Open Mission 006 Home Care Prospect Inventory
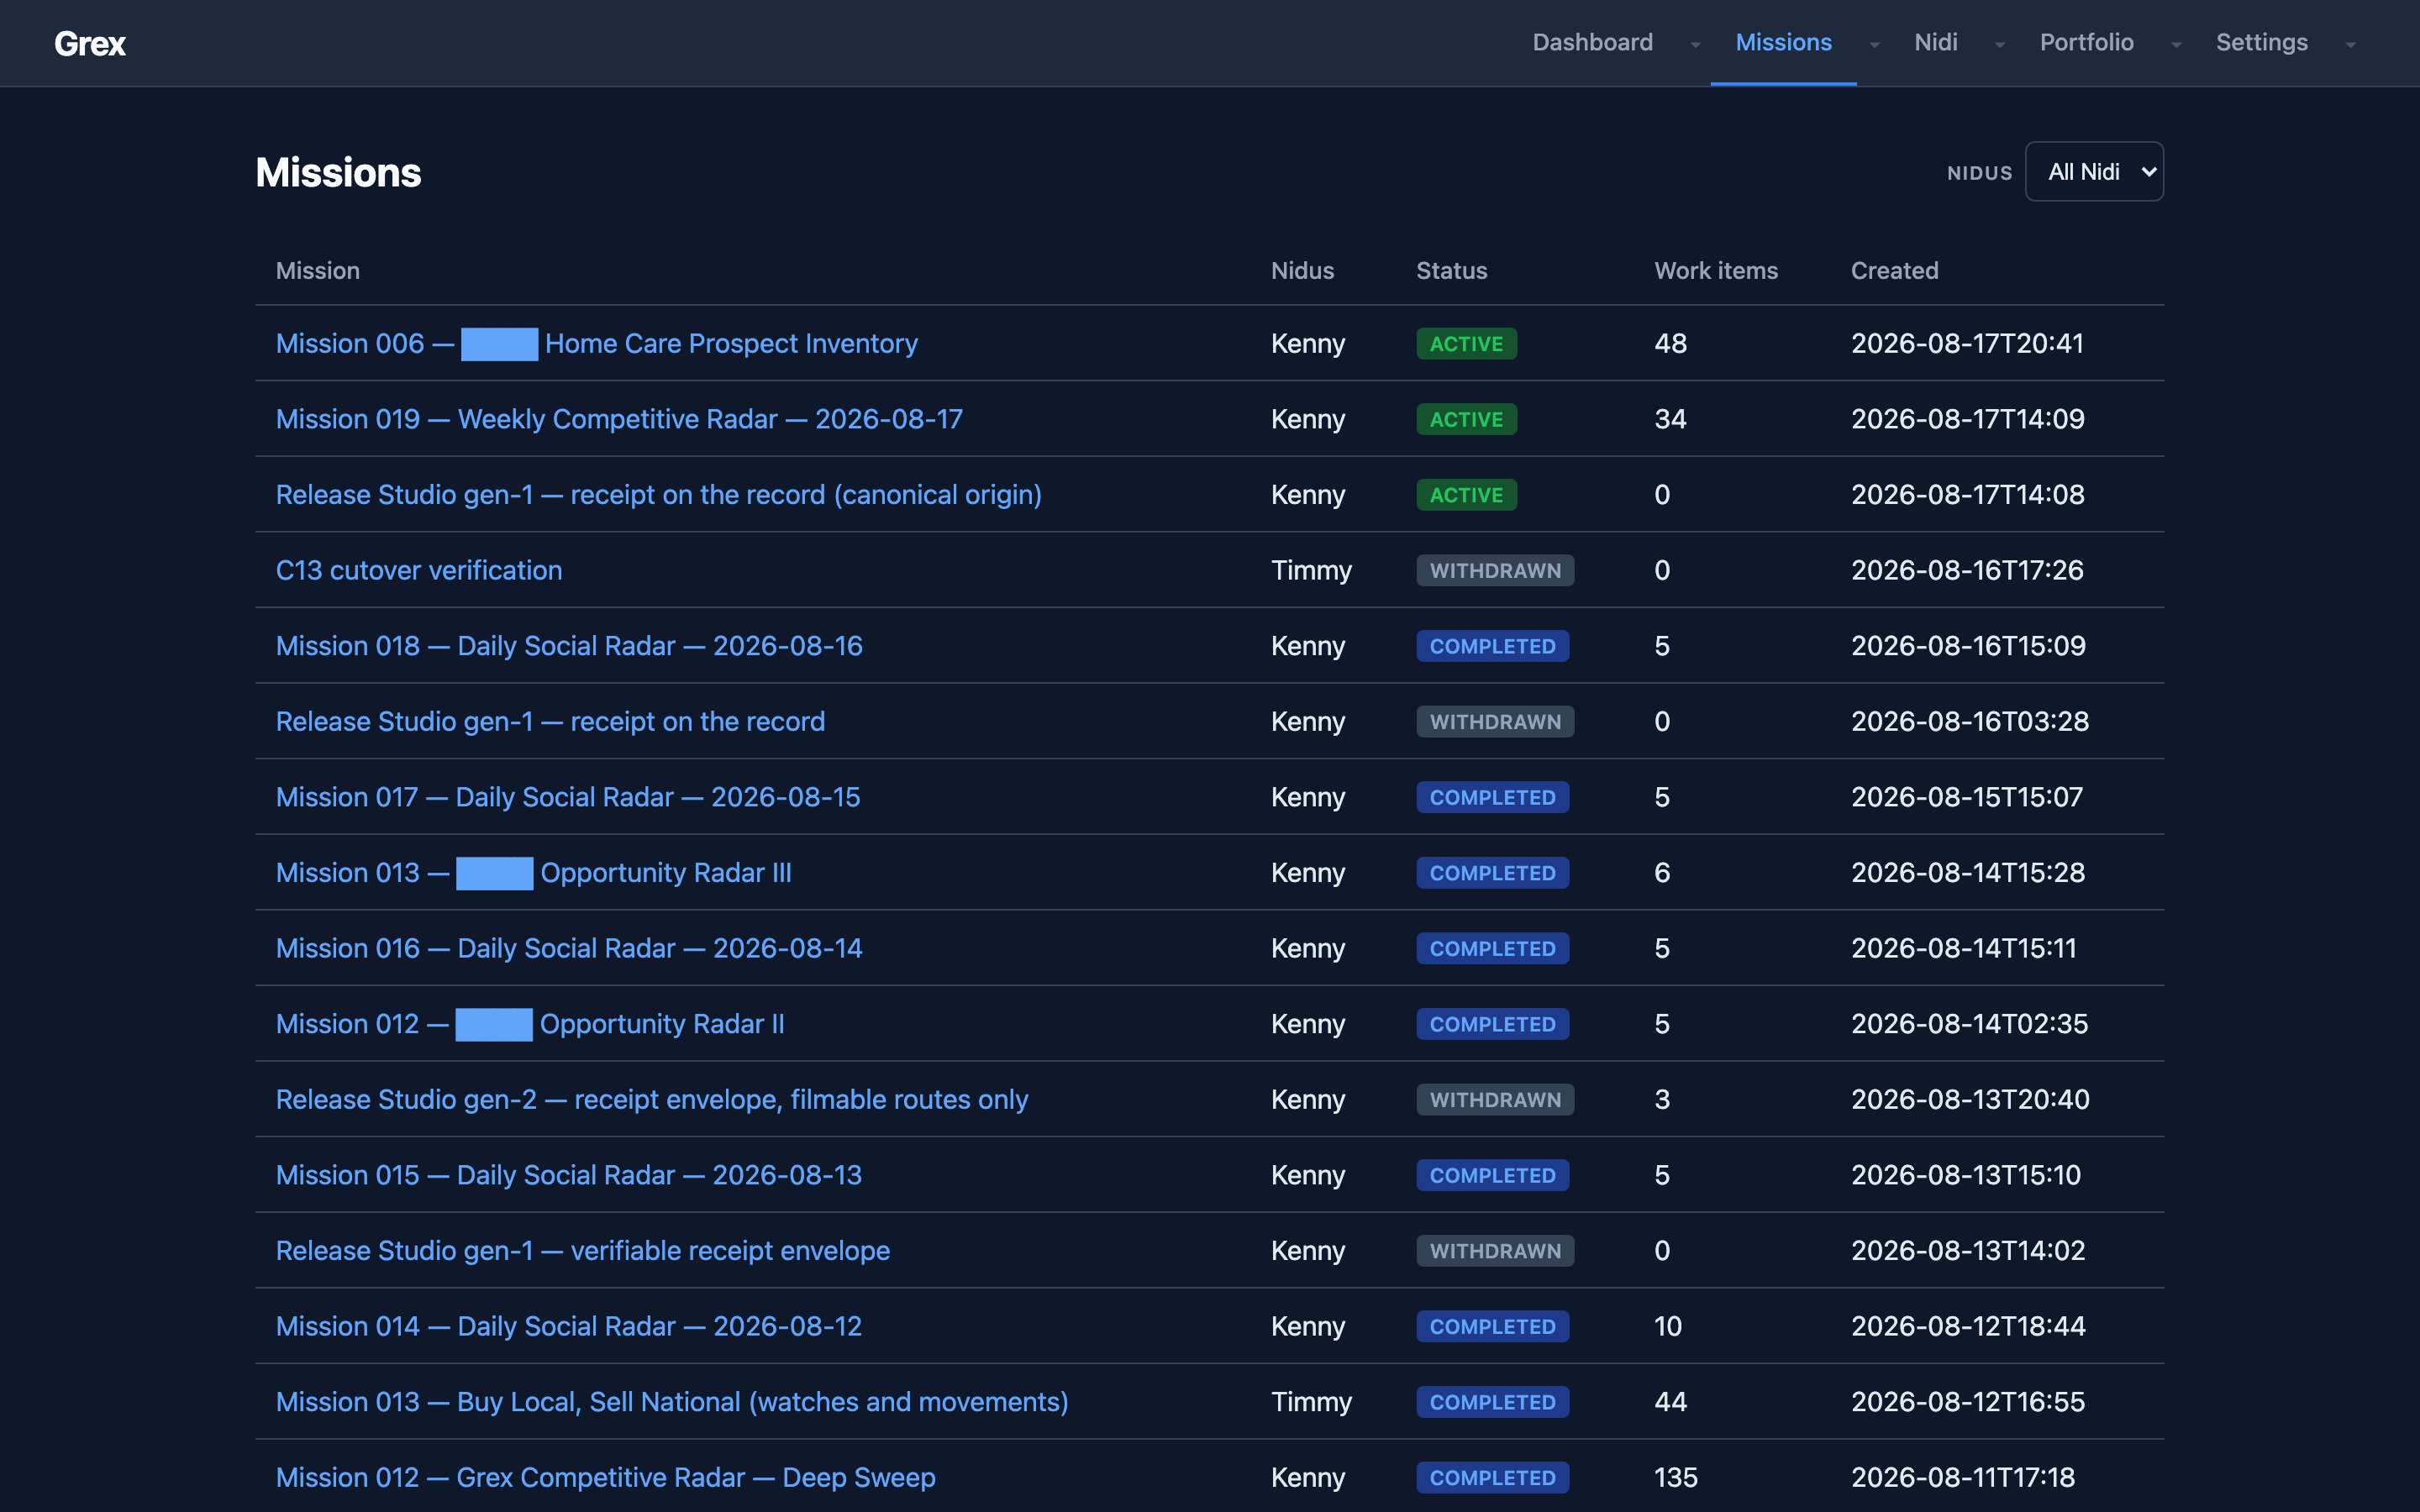 point(596,343)
